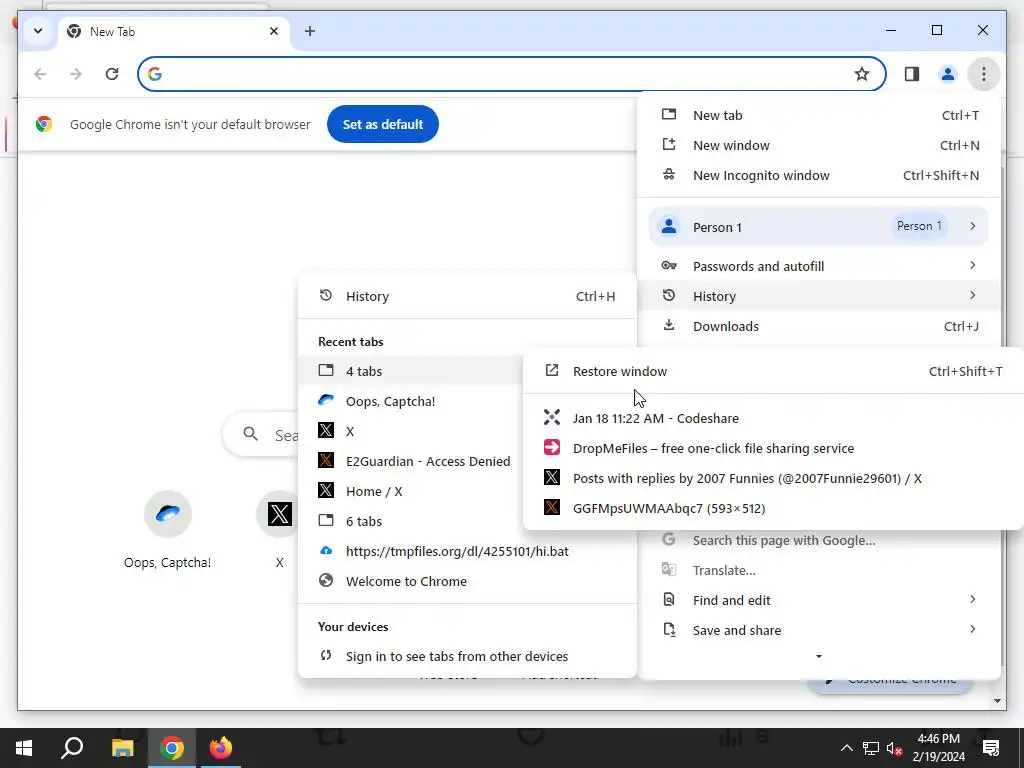Select the 6 tabs recent entry
This screenshot has height=768, width=1024.
click(x=410, y=521)
